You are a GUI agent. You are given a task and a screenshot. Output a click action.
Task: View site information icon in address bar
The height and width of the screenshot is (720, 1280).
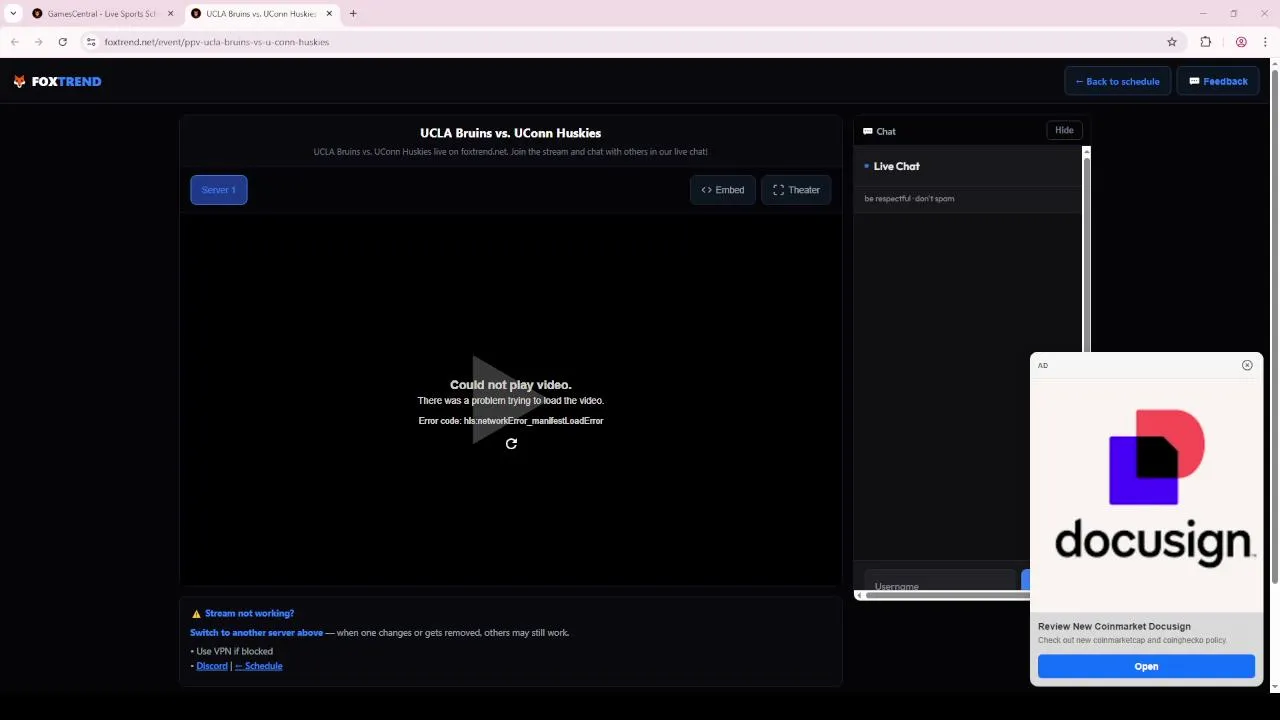(90, 42)
